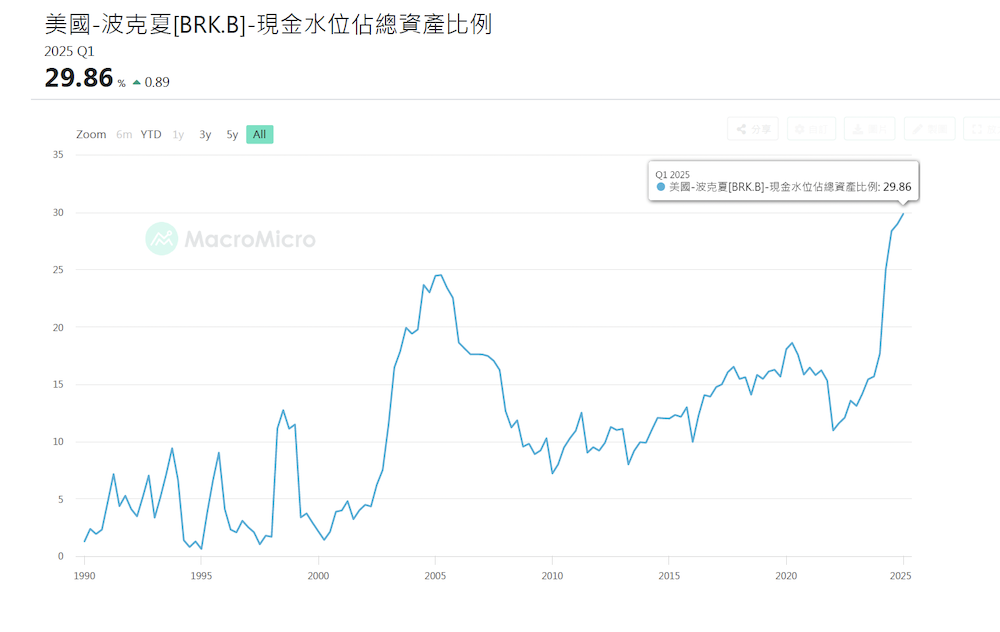Click the 20 y-axis label
The width and height of the screenshot is (1000, 632).
[x=58, y=327]
